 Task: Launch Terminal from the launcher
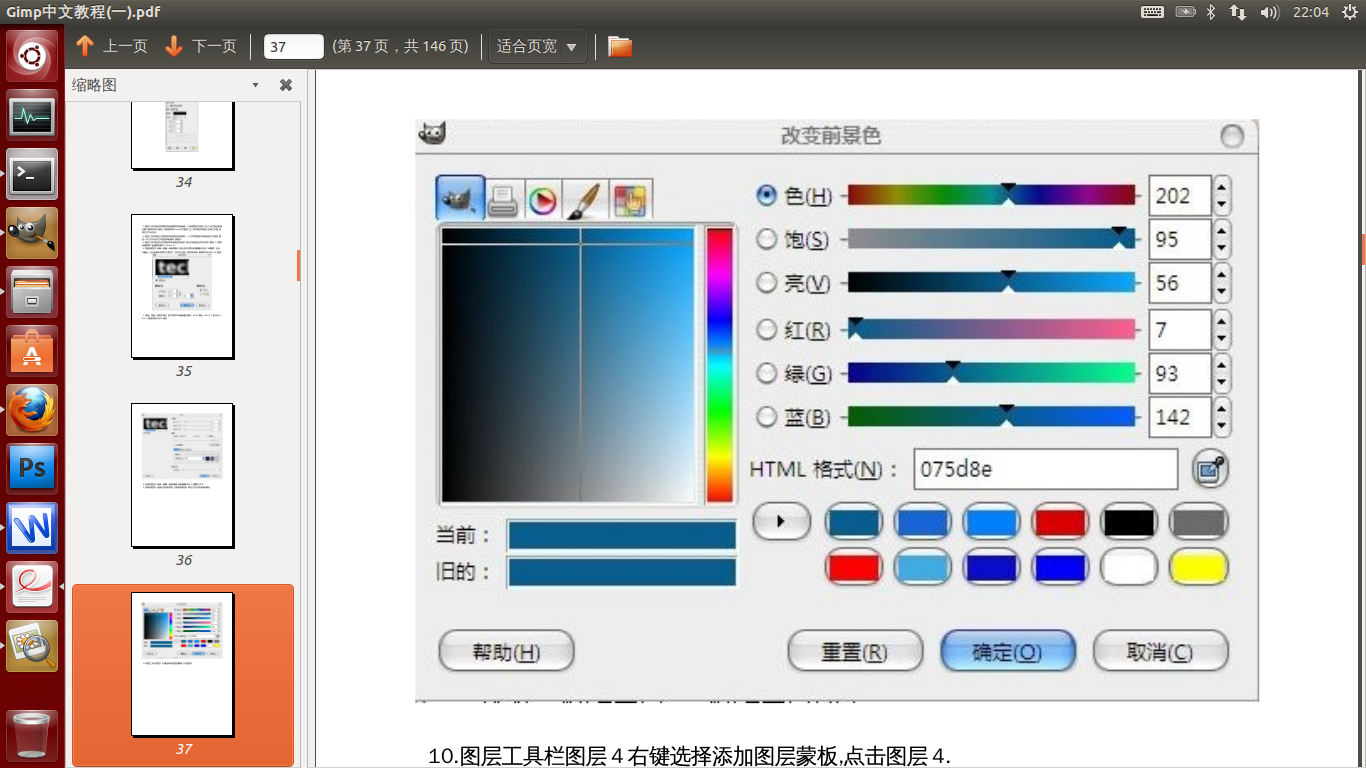tap(32, 174)
